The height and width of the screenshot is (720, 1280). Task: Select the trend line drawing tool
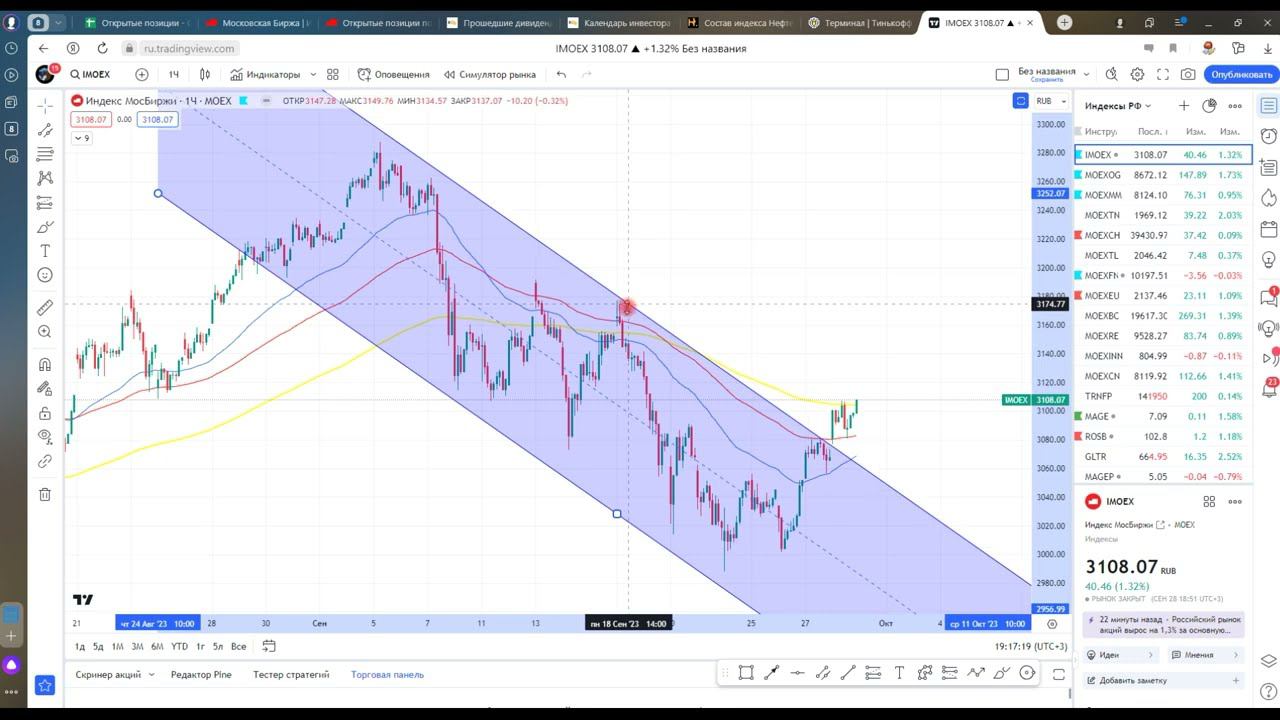pos(45,130)
